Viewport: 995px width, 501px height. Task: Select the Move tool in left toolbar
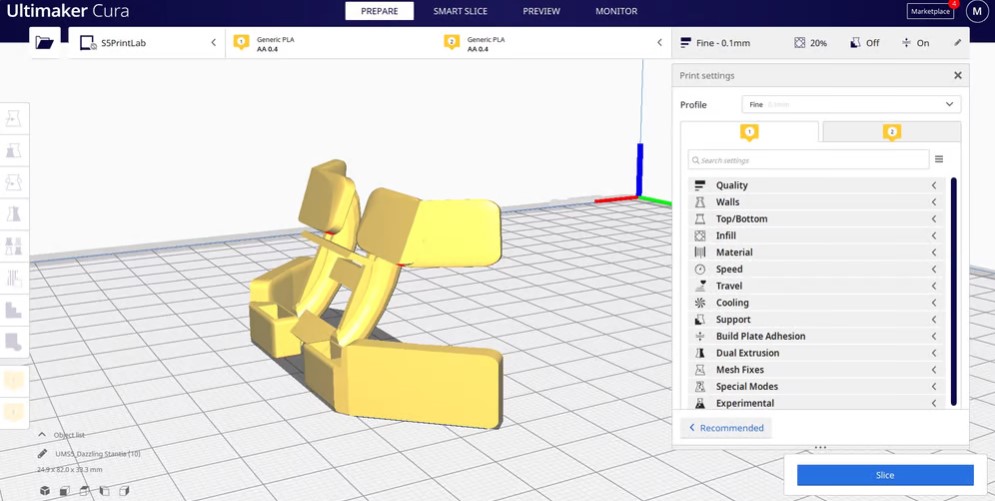13,119
